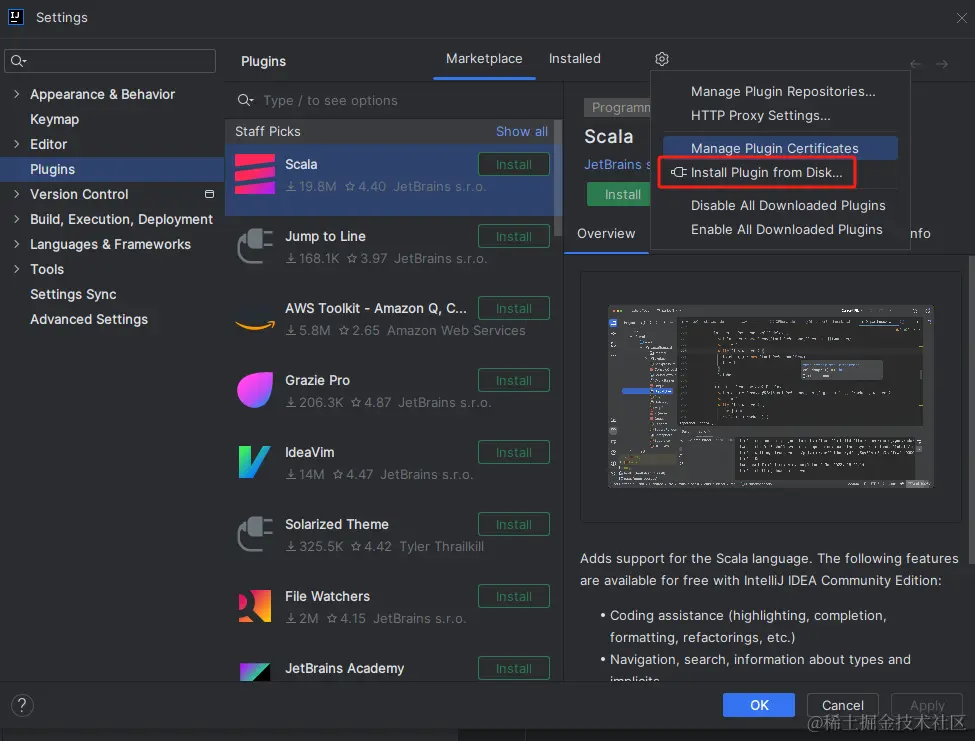975x741 pixels.
Task: Install the Jump to Line plugin
Action: click(x=514, y=236)
